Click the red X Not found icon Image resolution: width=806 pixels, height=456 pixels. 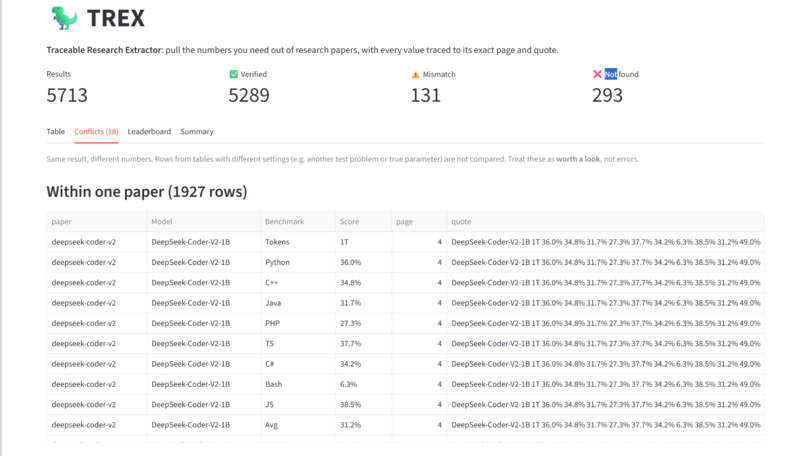(x=597, y=74)
